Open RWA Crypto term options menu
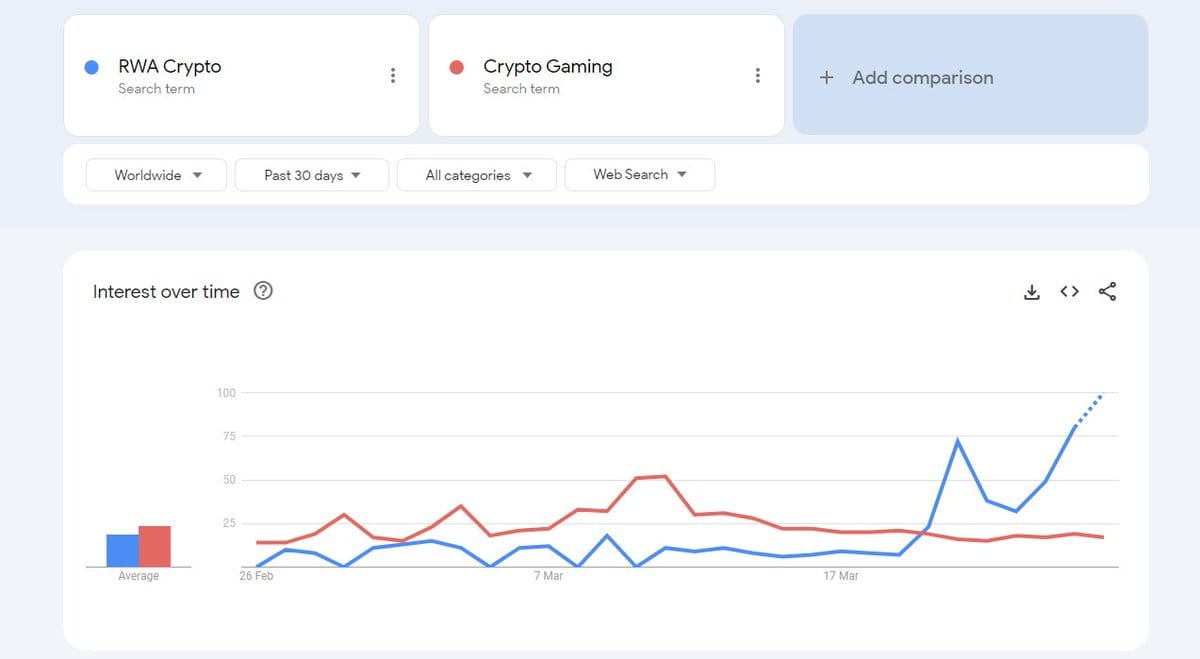 click(393, 75)
